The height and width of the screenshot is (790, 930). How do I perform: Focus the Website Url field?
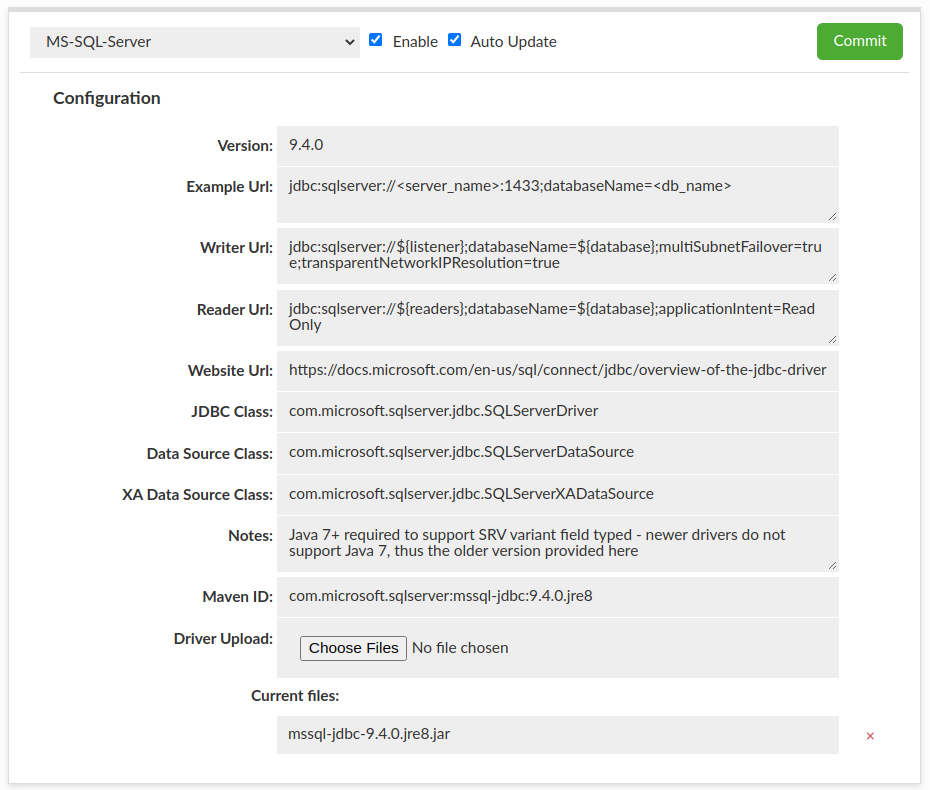[x=557, y=370]
